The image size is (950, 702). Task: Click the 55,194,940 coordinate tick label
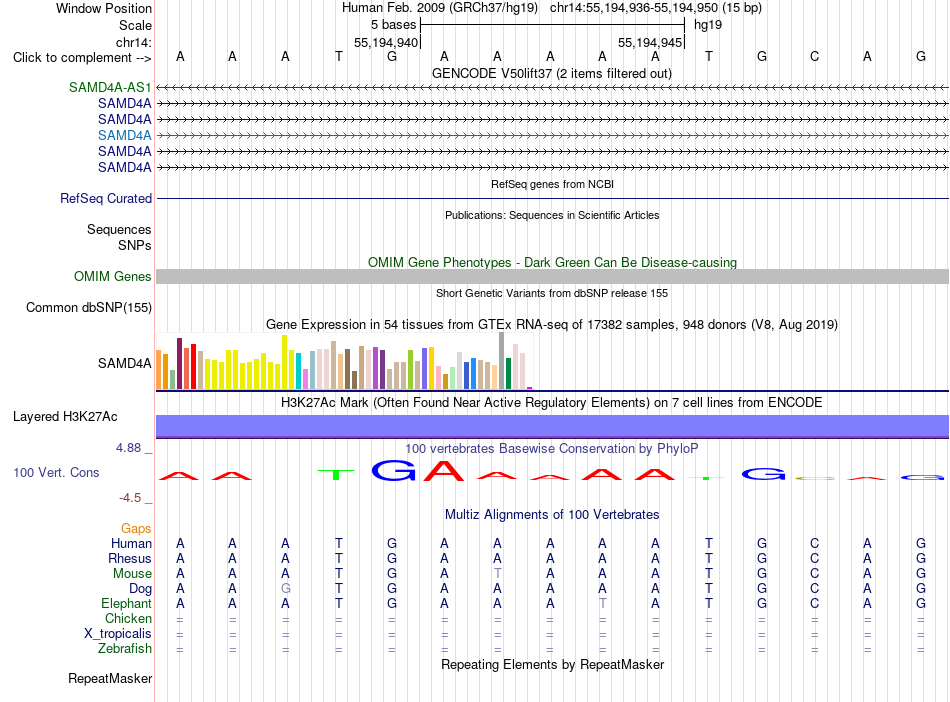click(386, 42)
